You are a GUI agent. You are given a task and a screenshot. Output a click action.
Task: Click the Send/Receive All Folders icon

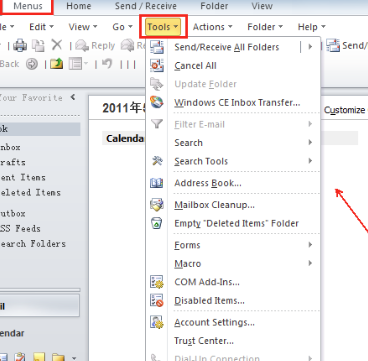coord(157,47)
